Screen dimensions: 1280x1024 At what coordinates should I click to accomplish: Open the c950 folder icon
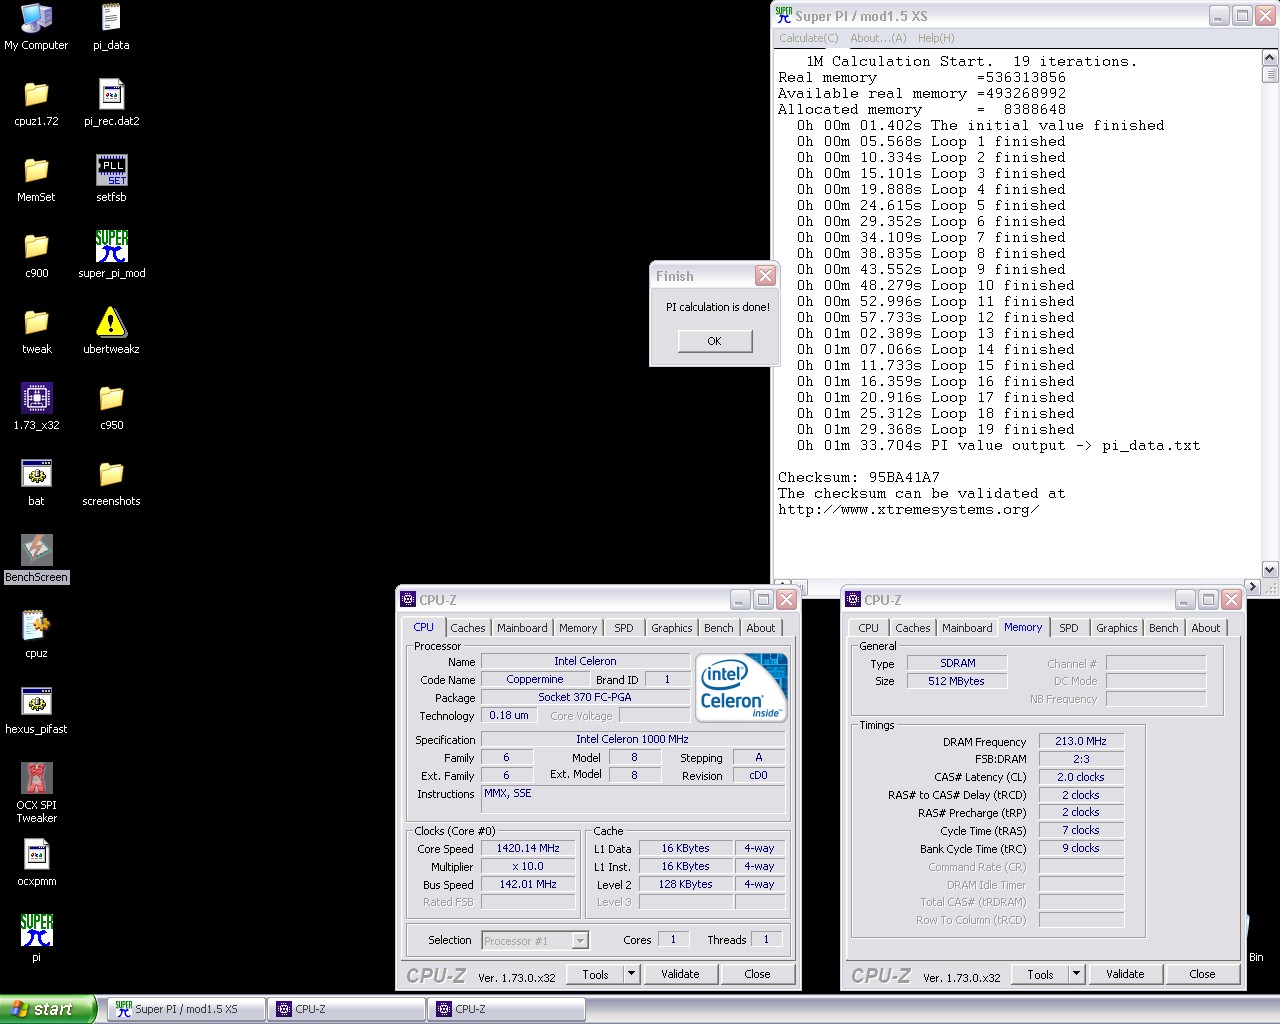click(111, 398)
